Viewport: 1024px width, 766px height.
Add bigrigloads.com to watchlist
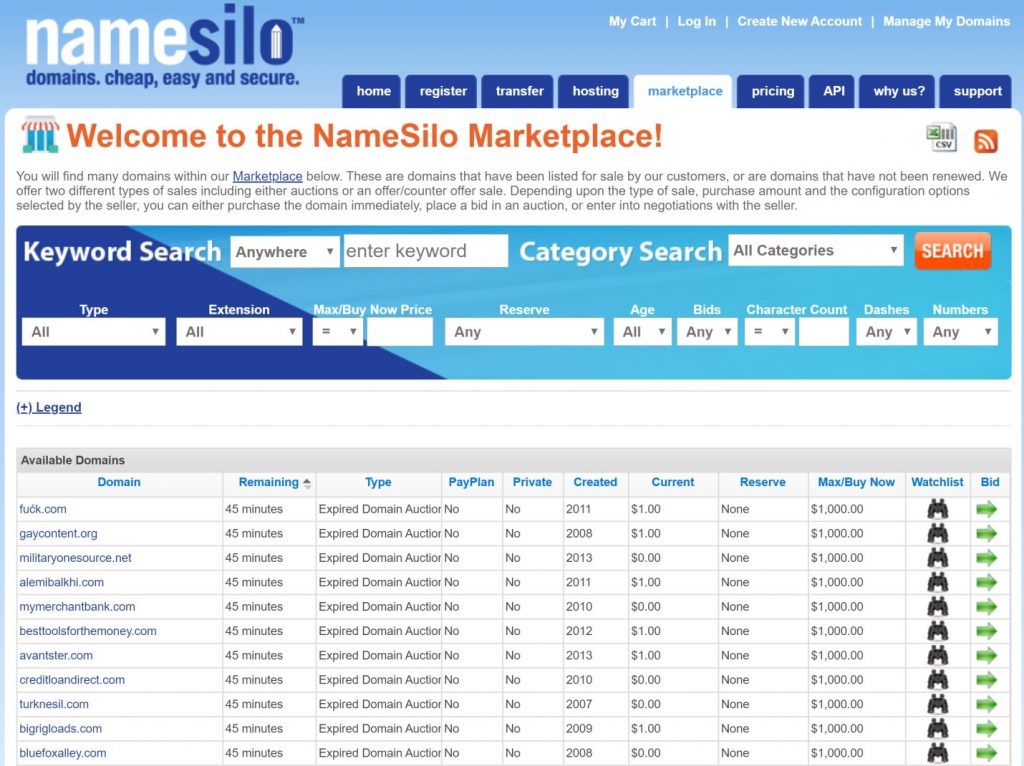click(938, 728)
